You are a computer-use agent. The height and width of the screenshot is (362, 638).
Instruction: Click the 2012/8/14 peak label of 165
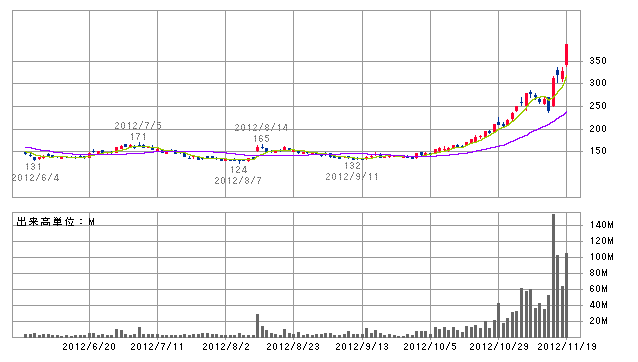(261, 138)
